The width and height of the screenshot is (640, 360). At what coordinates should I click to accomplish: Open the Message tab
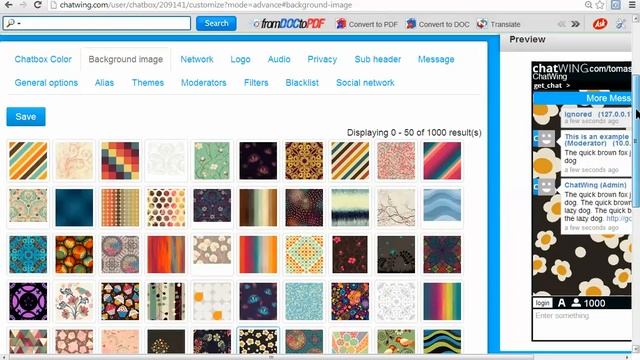436,59
